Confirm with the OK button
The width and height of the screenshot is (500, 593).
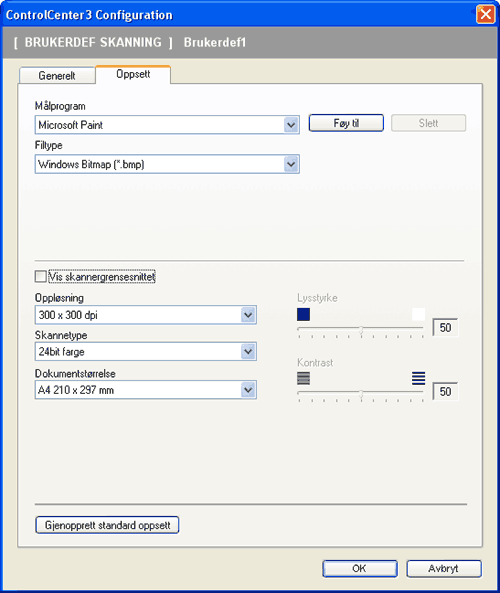click(360, 568)
